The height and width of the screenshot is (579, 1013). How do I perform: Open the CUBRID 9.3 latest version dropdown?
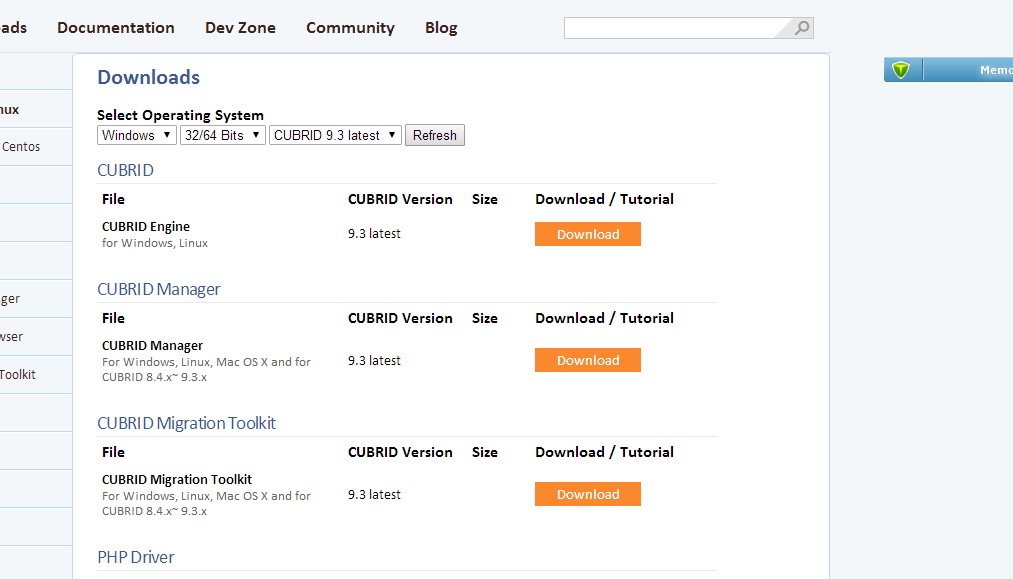335,135
